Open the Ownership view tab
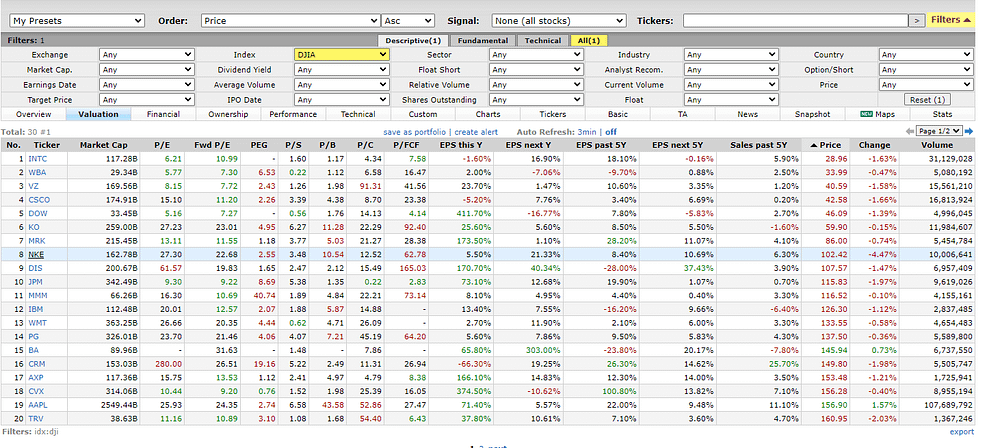Screen dimensions: 1000x448 (228, 114)
